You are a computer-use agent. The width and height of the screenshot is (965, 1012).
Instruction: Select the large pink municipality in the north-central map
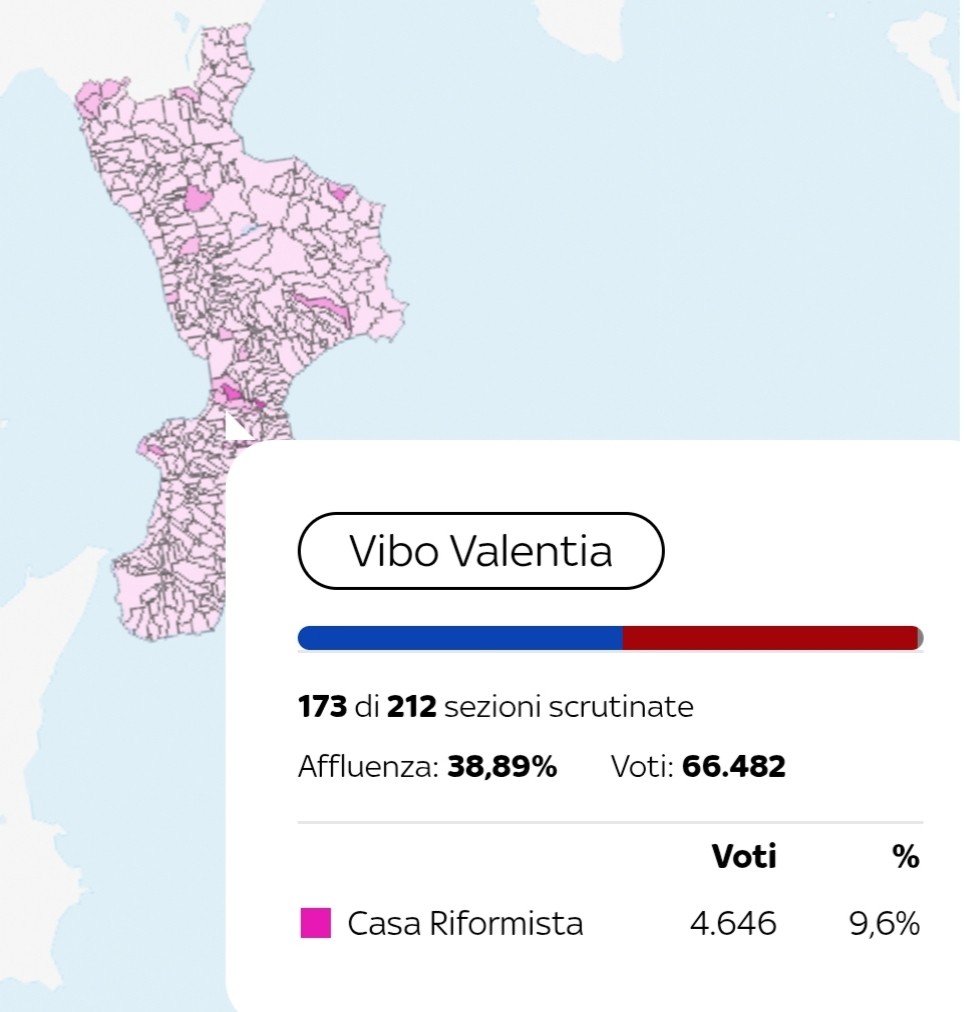(198, 197)
